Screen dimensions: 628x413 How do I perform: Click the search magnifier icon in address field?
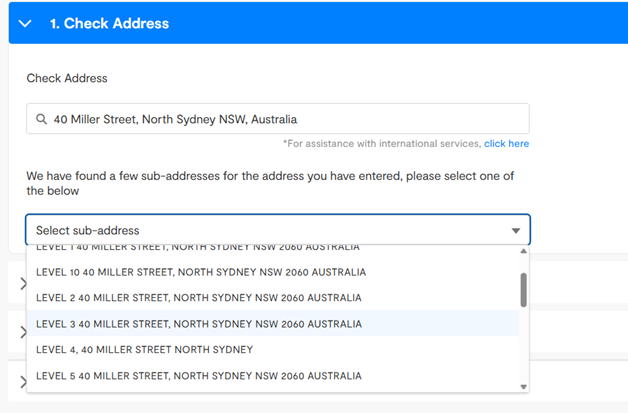[41, 119]
